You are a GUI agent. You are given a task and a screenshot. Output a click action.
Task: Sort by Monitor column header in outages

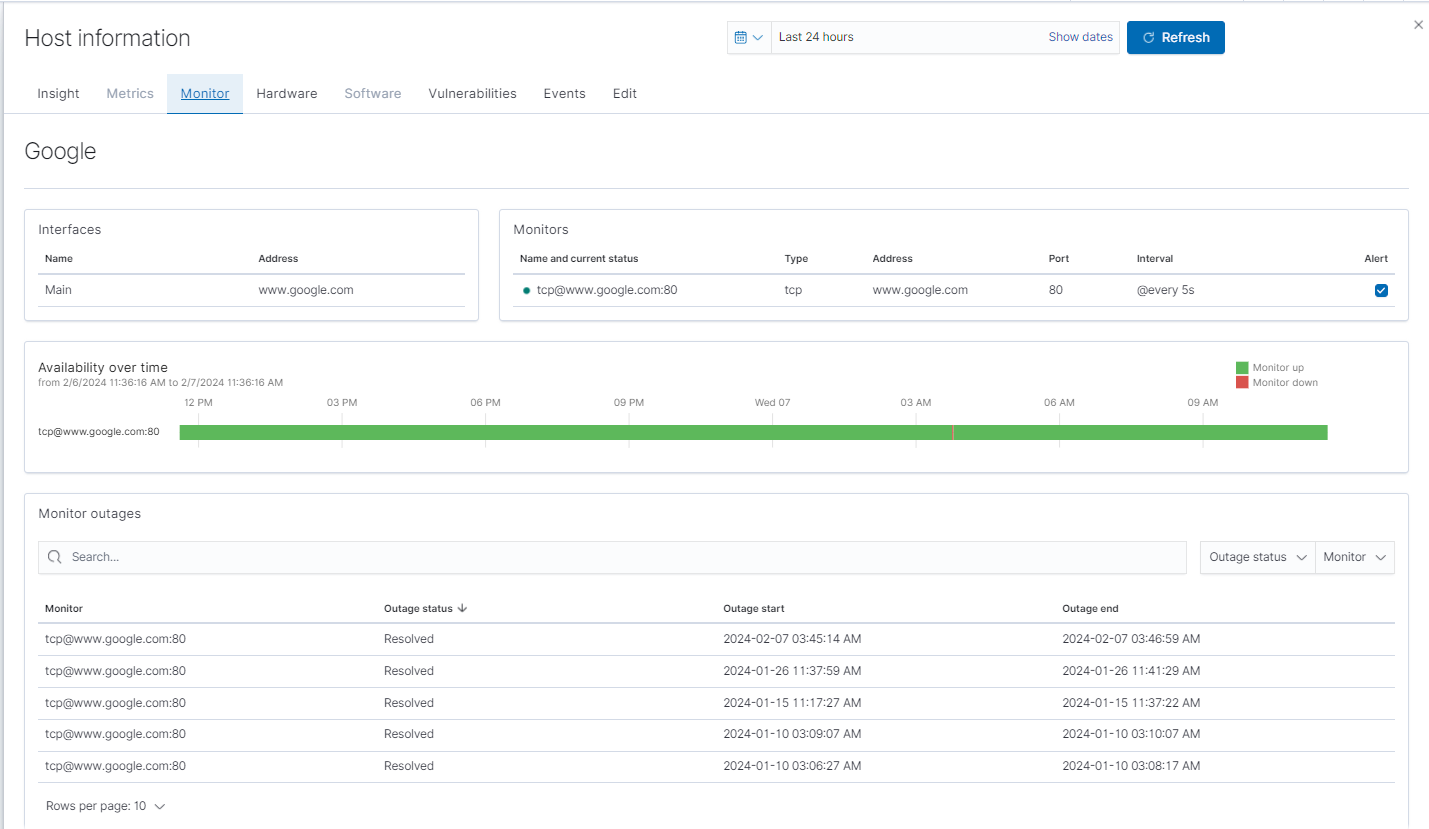[64, 608]
